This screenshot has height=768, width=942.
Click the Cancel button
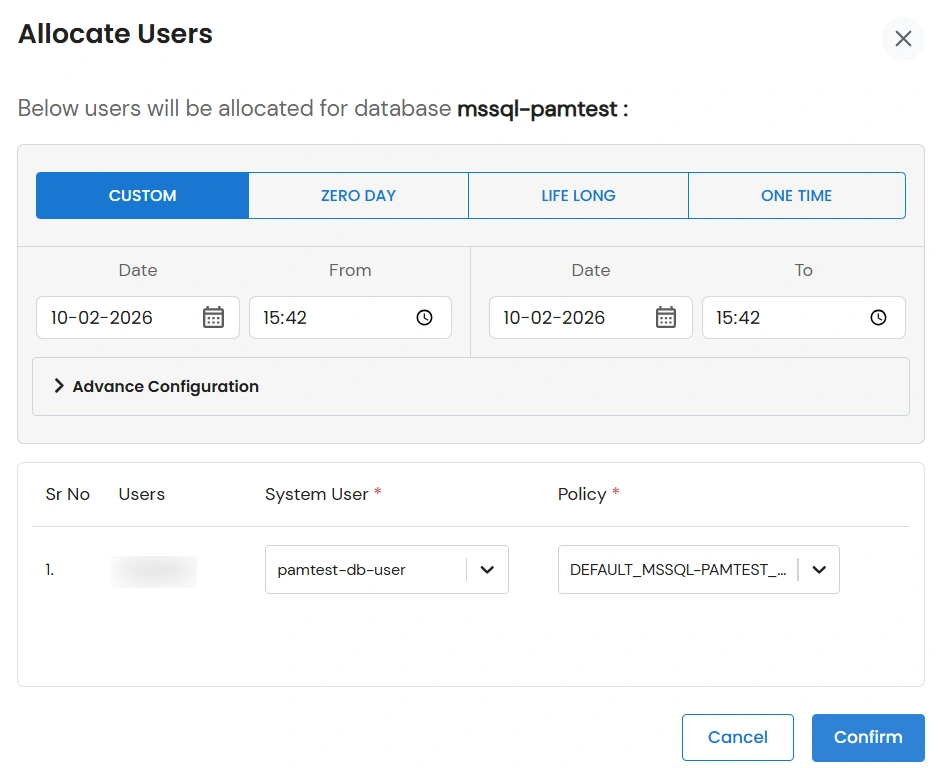coord(737,737)
